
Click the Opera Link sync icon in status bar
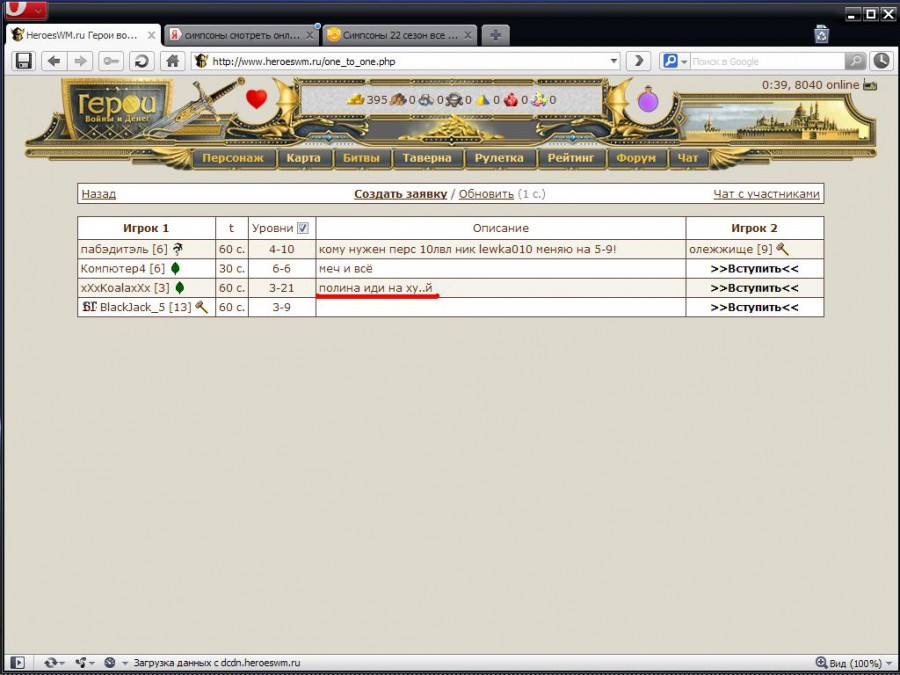point(51,662)
